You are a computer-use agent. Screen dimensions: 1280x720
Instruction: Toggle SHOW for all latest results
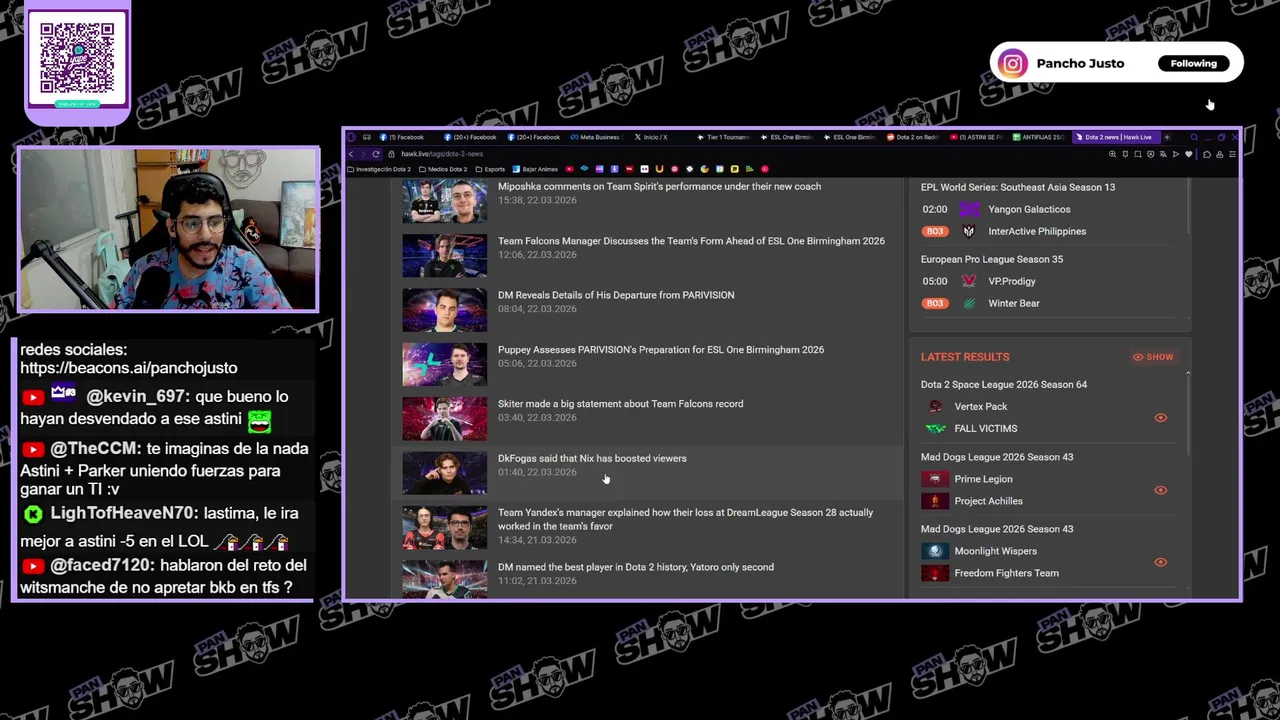click(1153, 357)
